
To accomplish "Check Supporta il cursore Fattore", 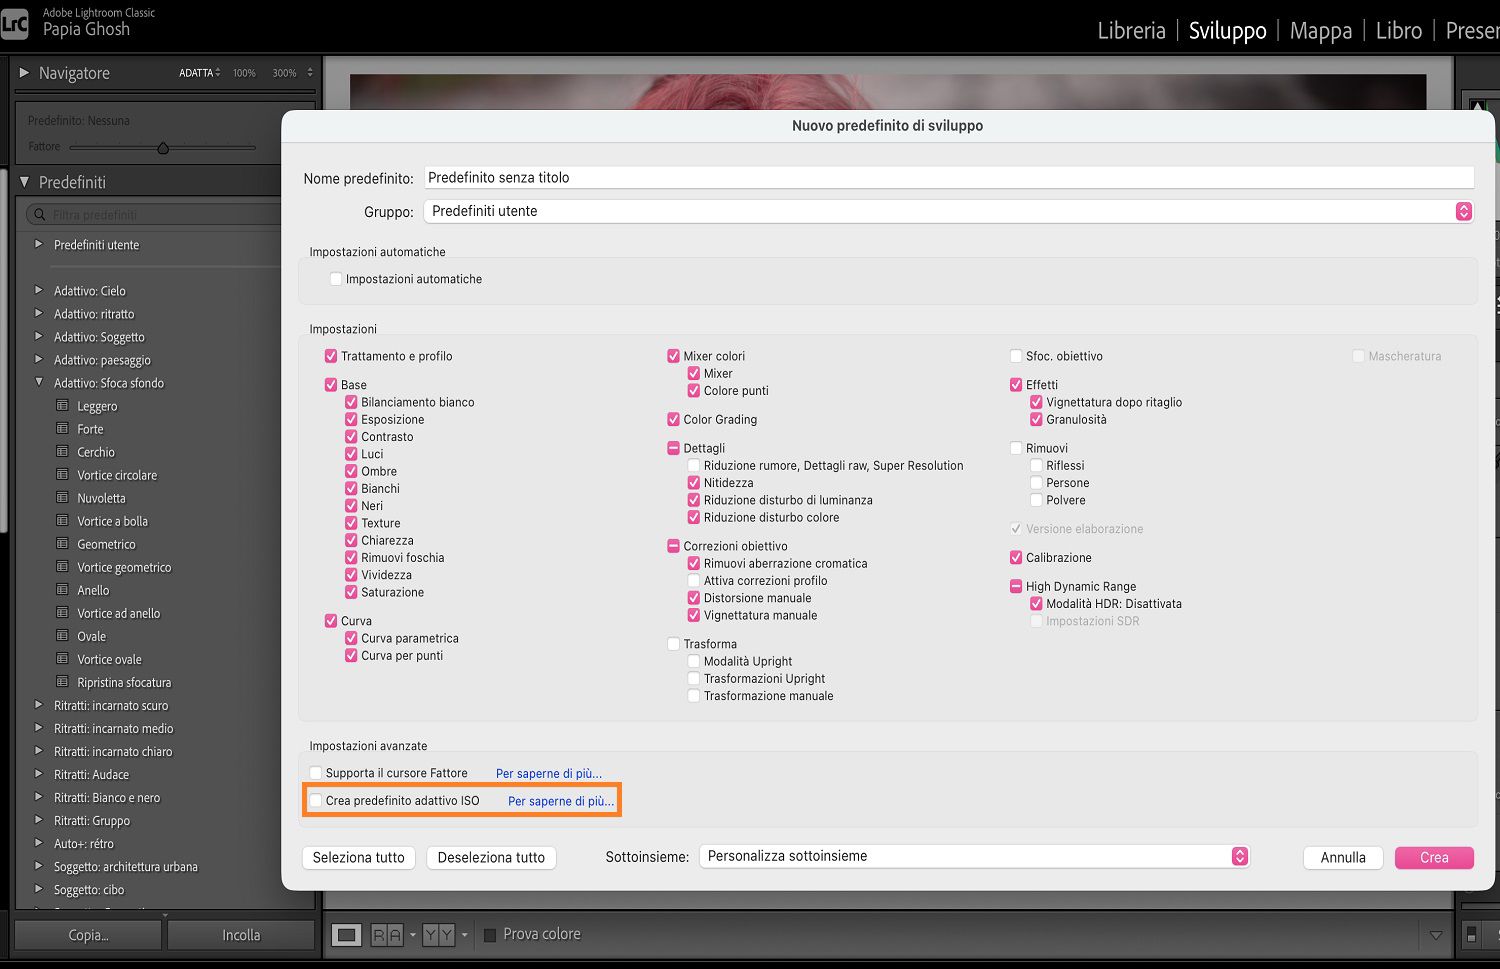I will click(316, 773).
